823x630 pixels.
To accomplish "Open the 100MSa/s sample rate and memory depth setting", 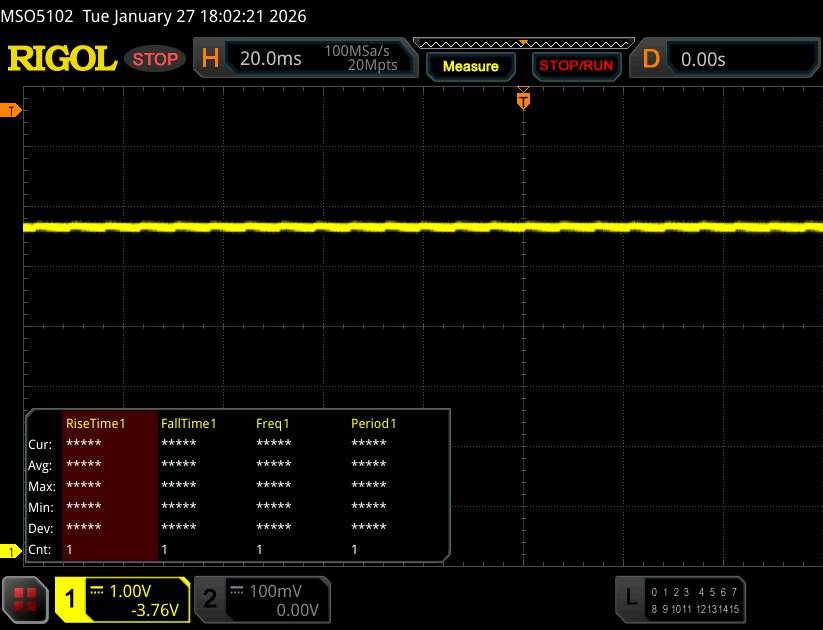I will [x=361, y=58].
